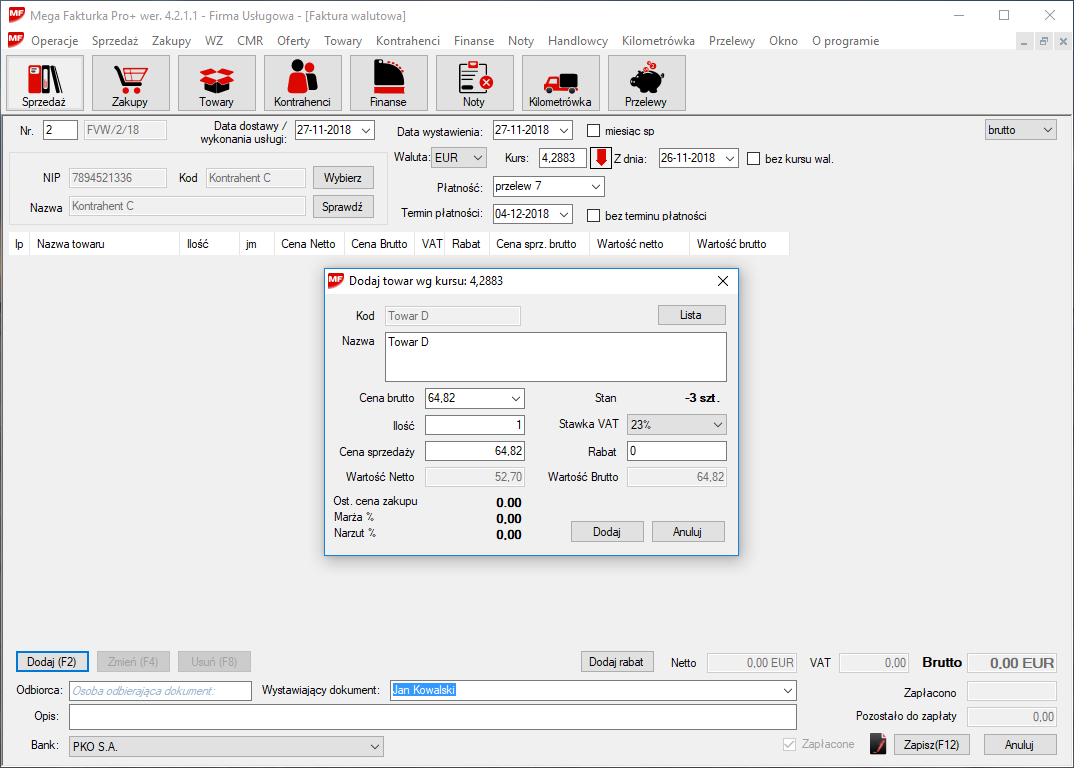This screenshot has height=768, width=1074.
Task: Click the red arrow exchange rate download icon
Action: pyautogui.click(x=601, y=158)
